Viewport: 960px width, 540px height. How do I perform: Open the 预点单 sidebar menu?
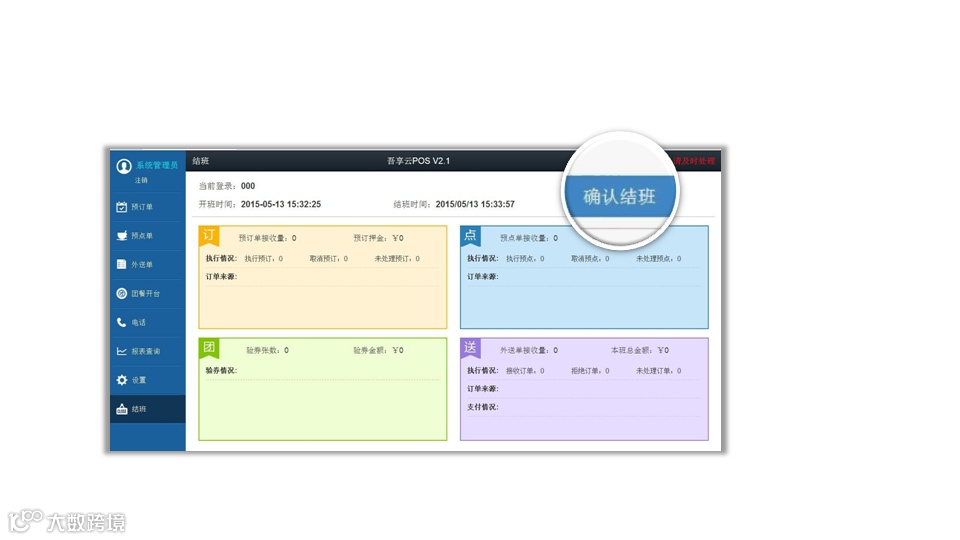[148, 236]
